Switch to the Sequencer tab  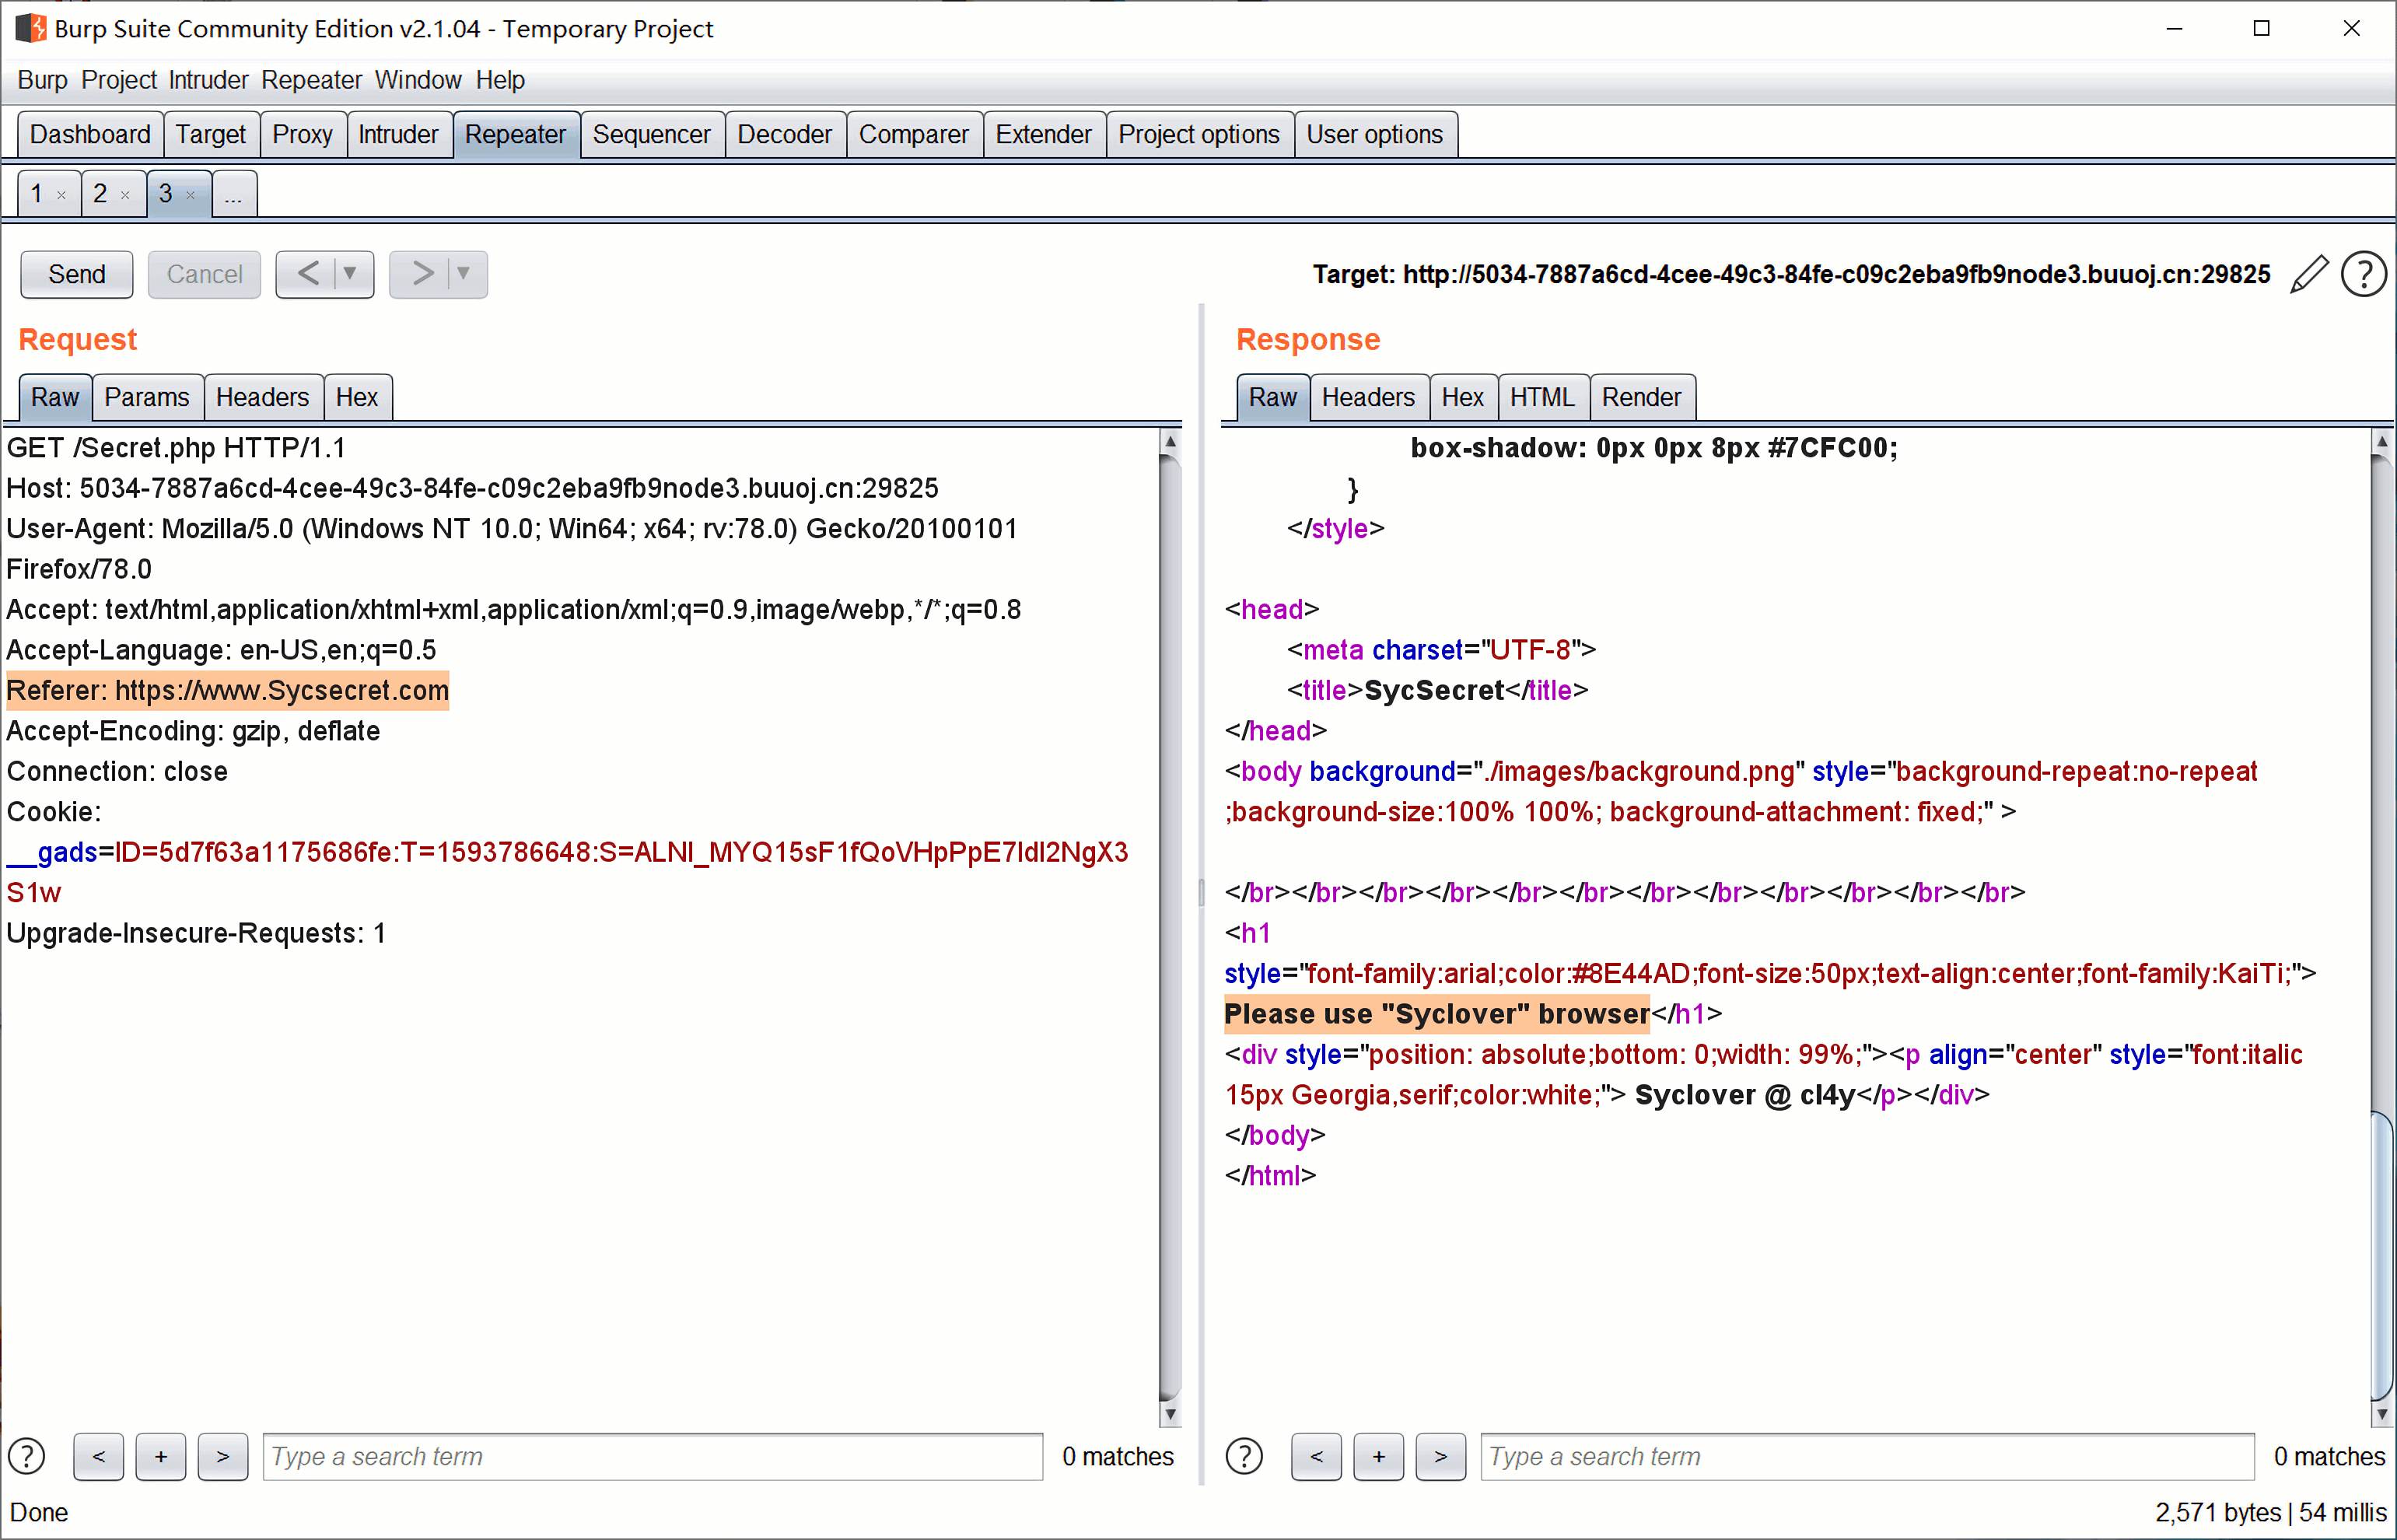(651, 134)
